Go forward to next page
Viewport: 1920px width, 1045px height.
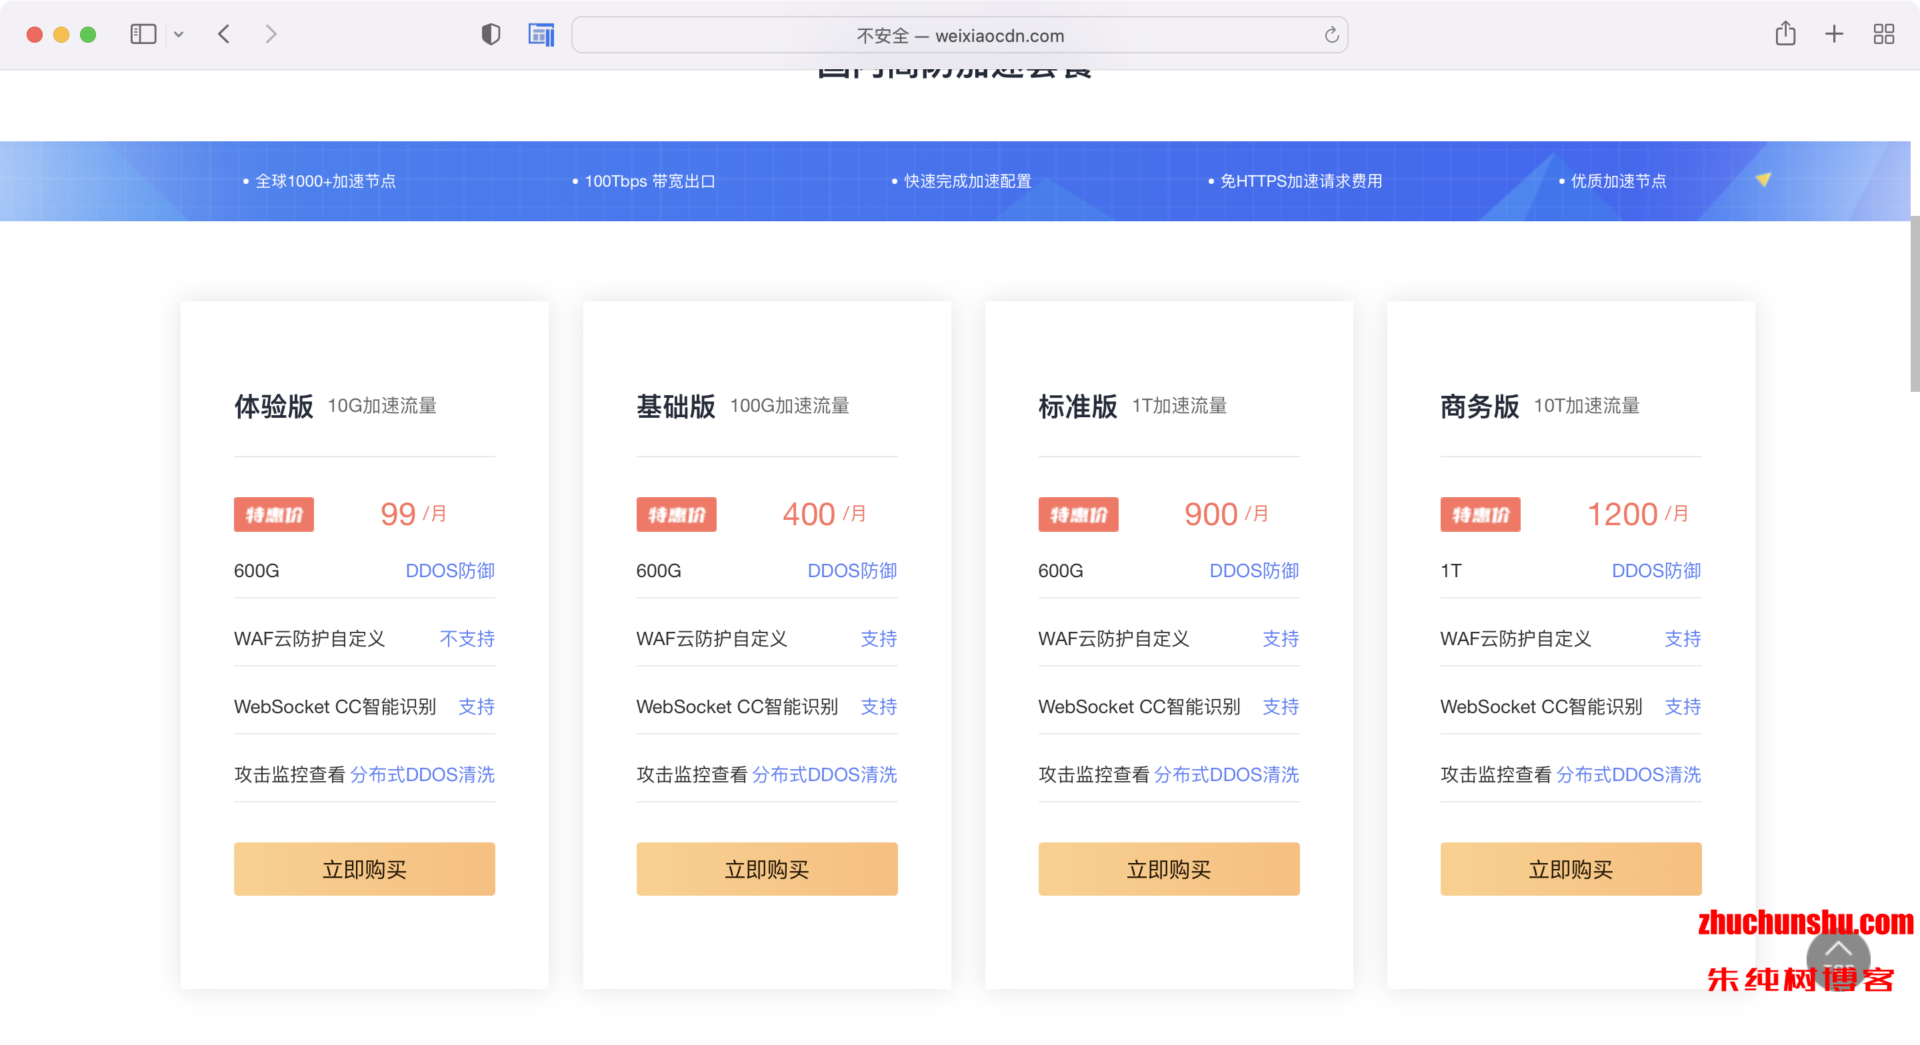tap(271, 34)
